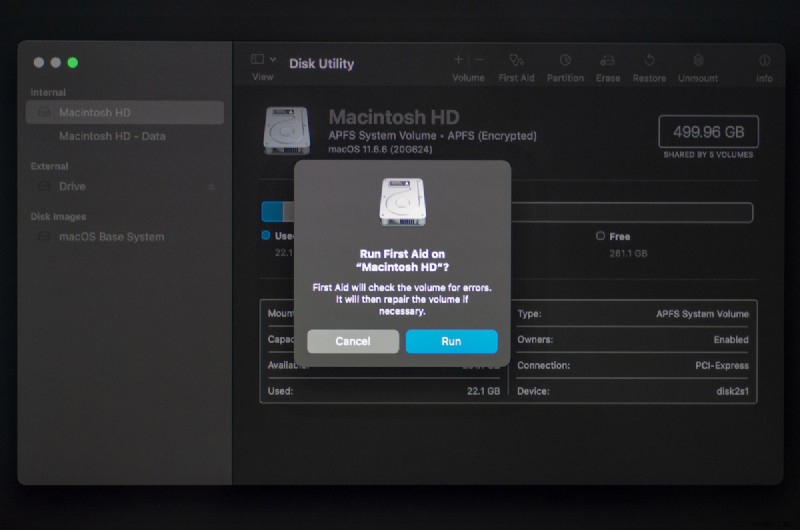Remove volume with minus icon
The image size is (800, 530).
[479, 60]
